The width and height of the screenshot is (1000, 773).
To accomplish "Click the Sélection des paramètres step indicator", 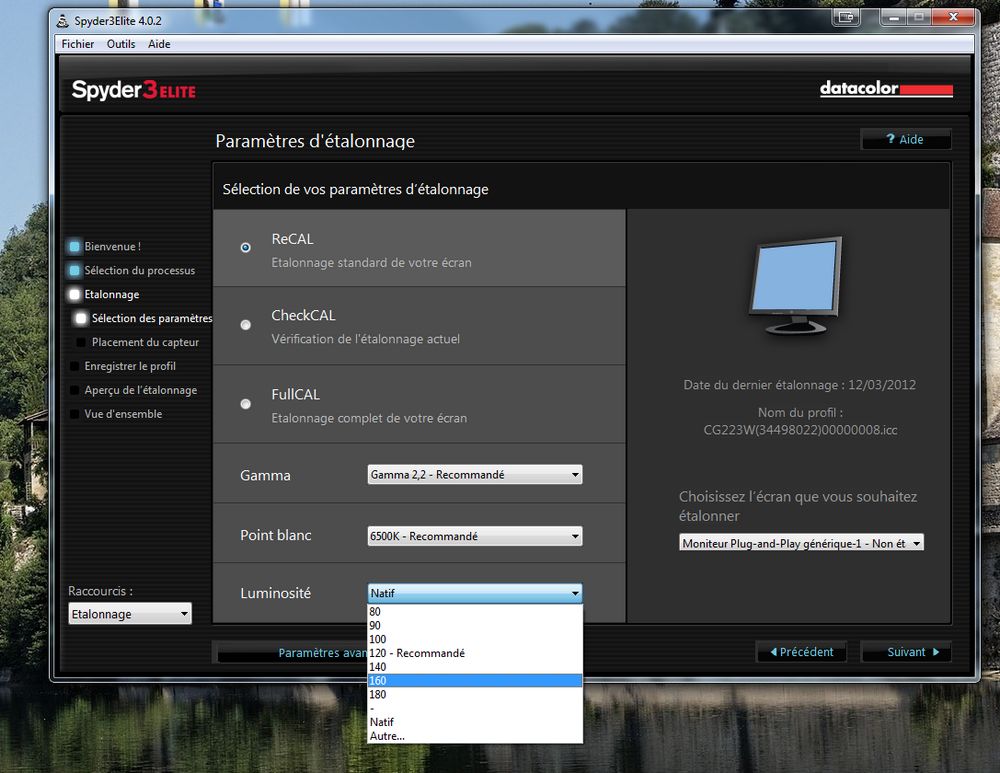I will (81, 318).
